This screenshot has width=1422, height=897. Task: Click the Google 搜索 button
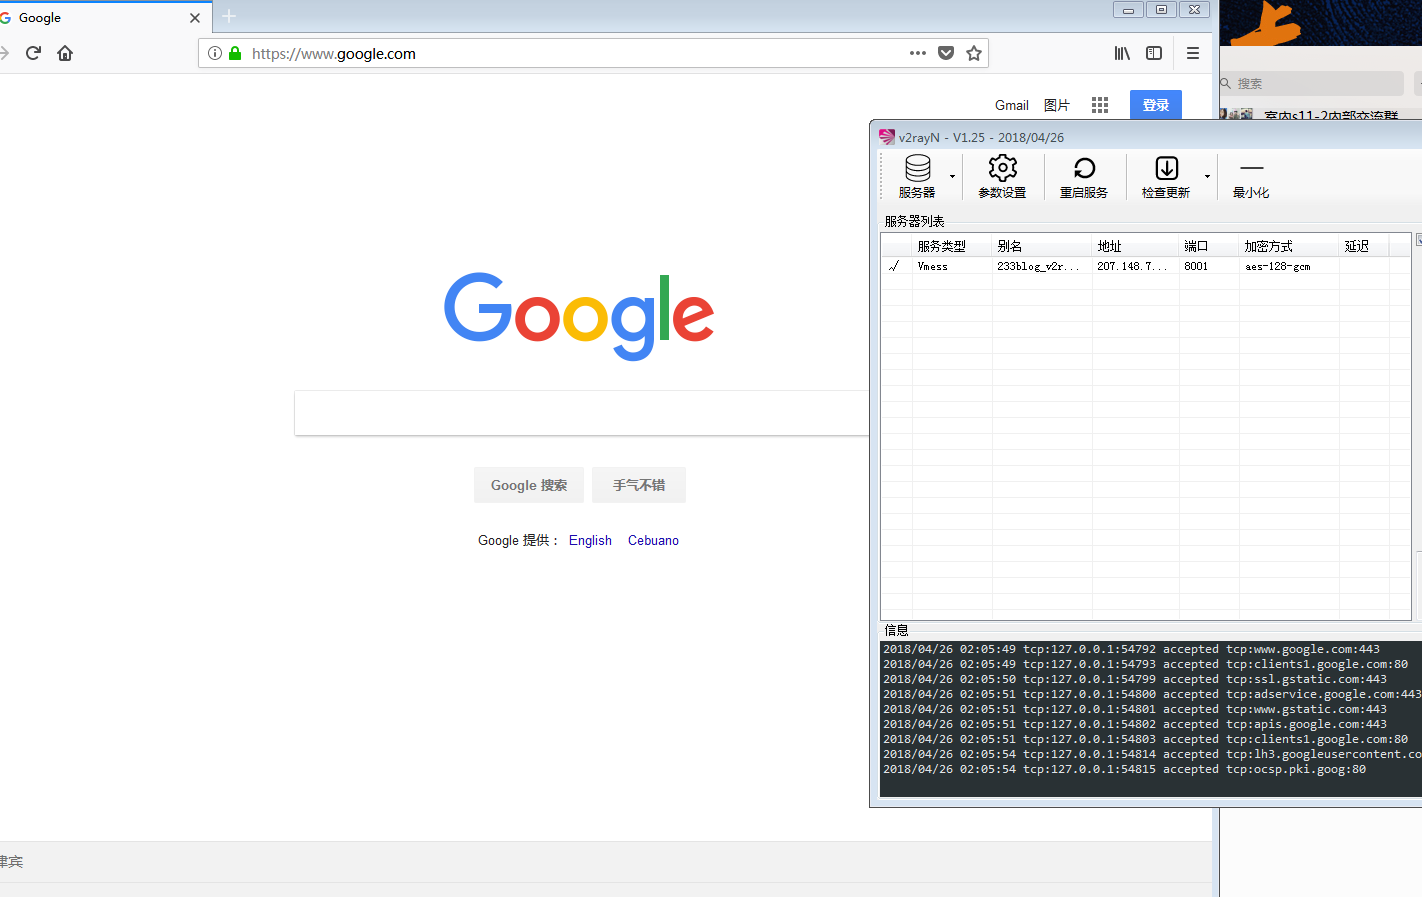click(x=529, y=485)
